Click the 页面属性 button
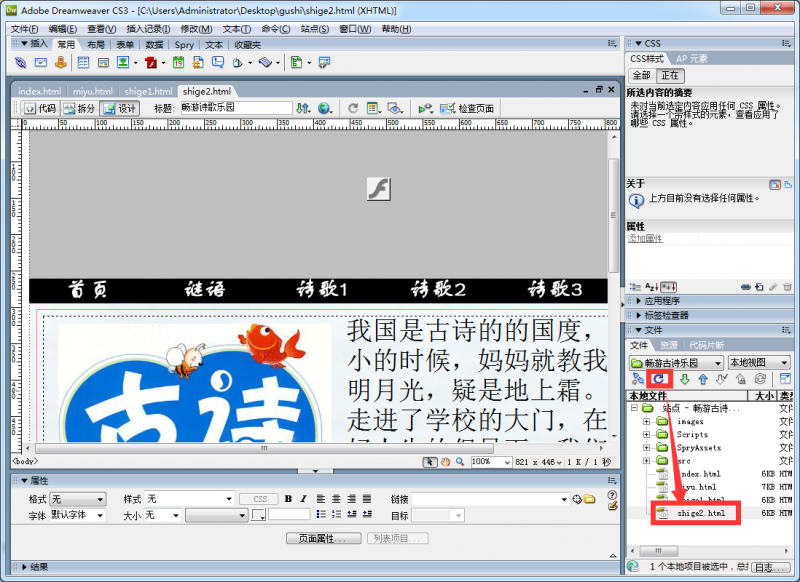The image size is (800, 582). tap(323, 539)
